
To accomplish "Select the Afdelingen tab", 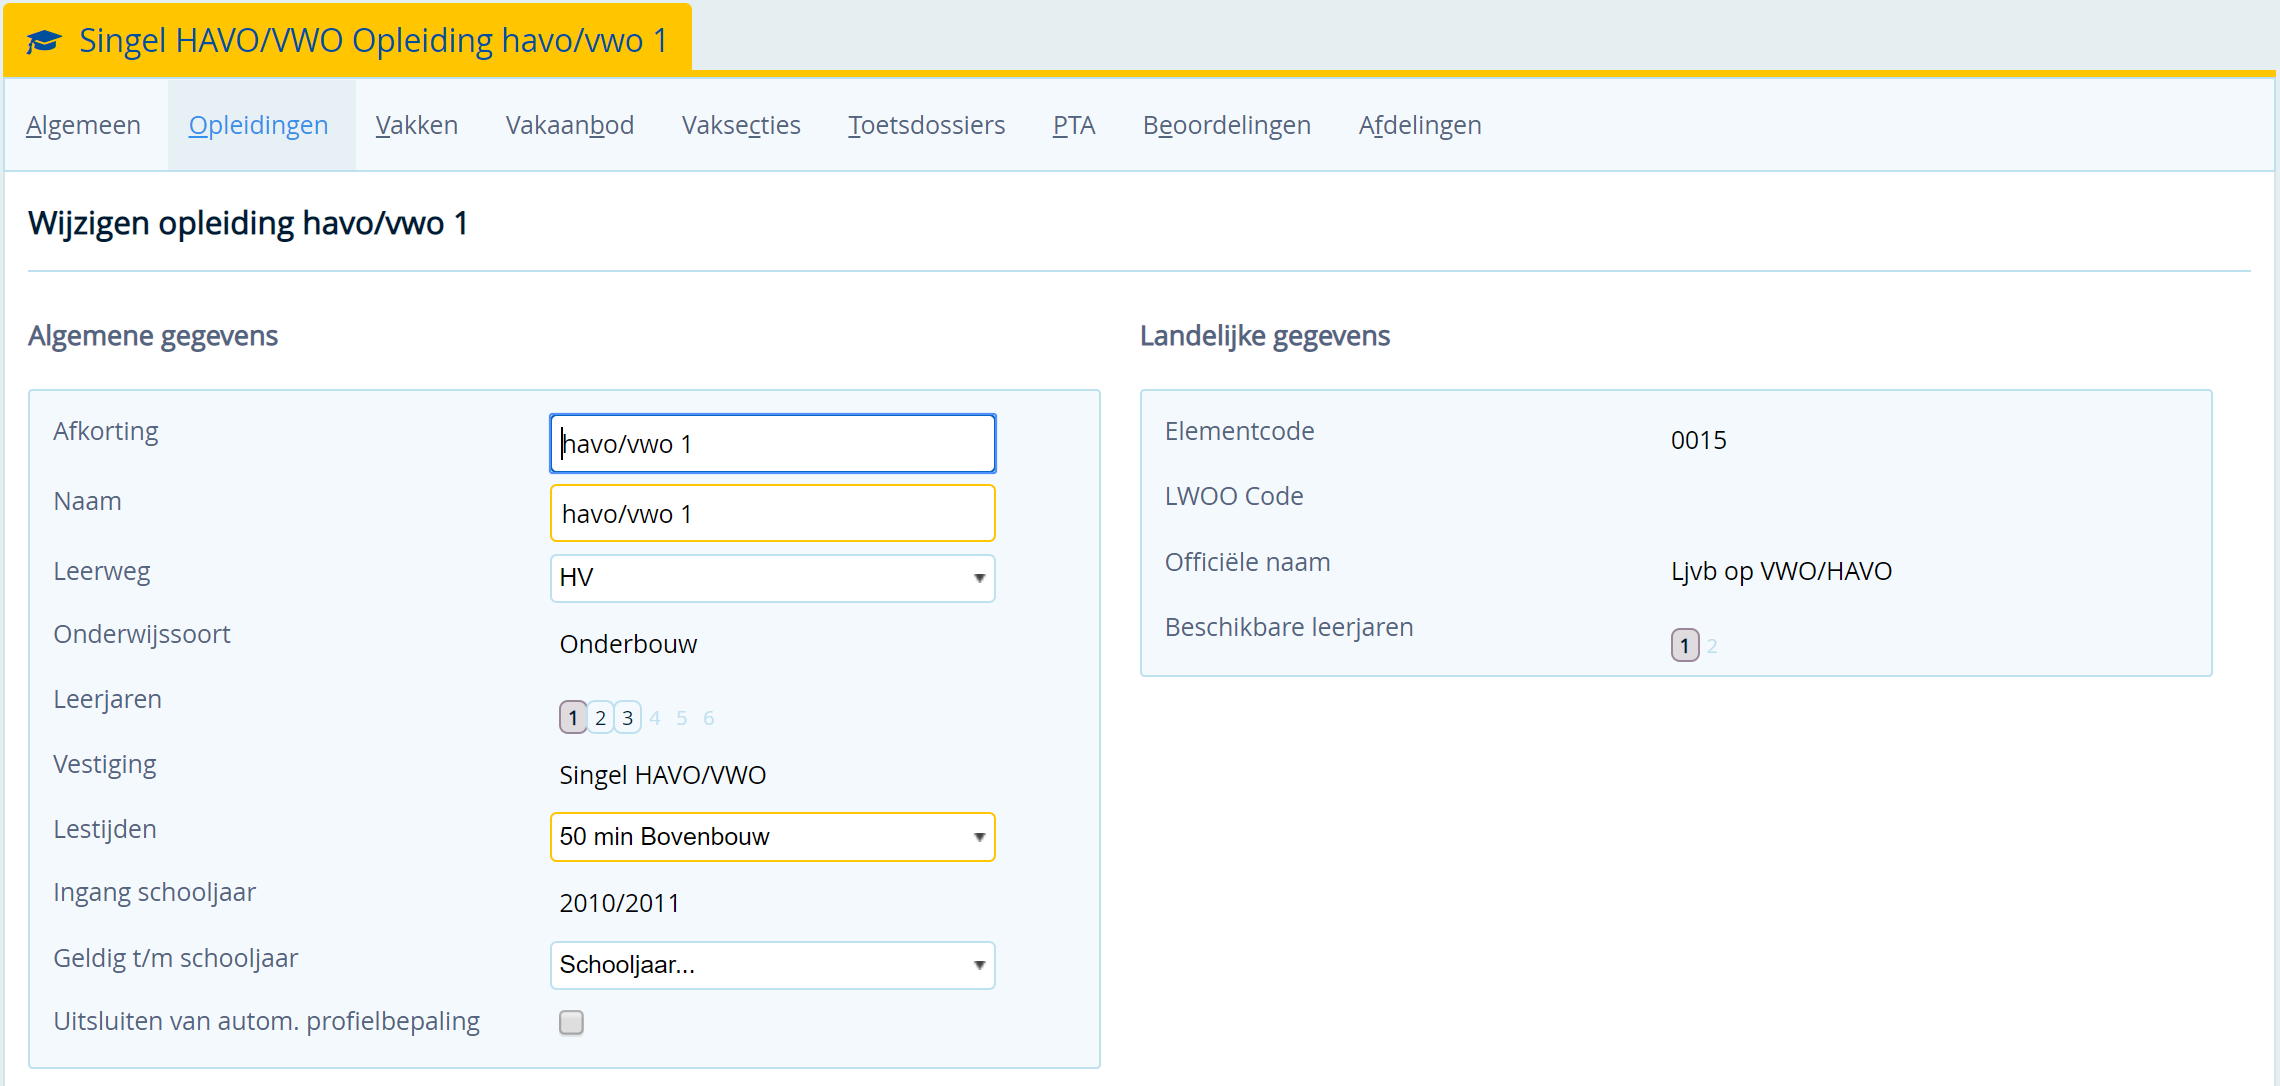I will 1420,125.
